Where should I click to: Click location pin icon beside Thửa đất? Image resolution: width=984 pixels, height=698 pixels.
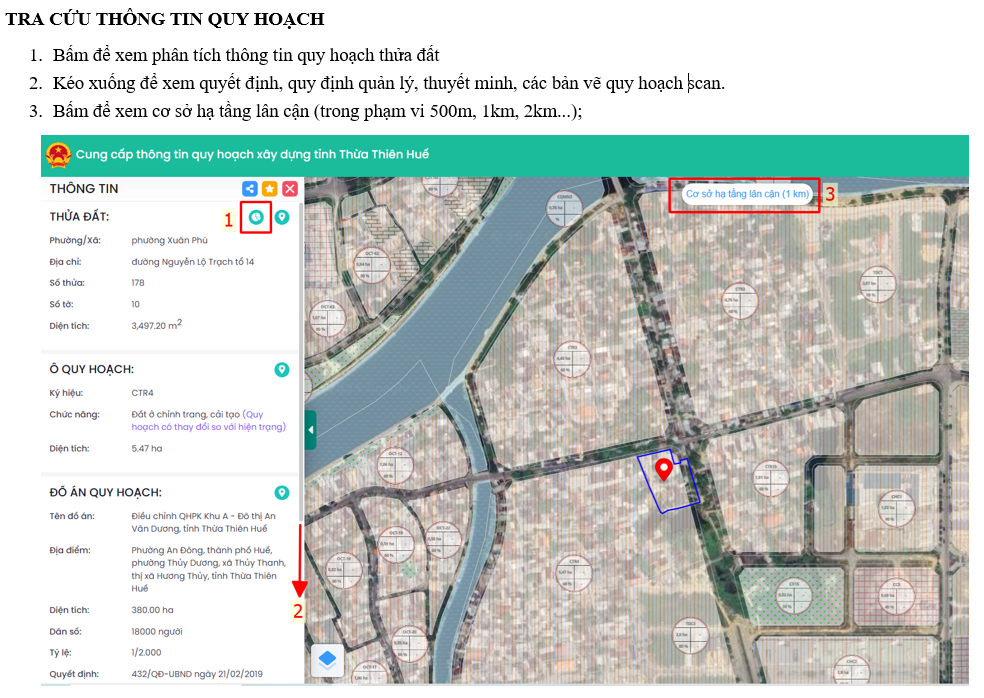282,217
